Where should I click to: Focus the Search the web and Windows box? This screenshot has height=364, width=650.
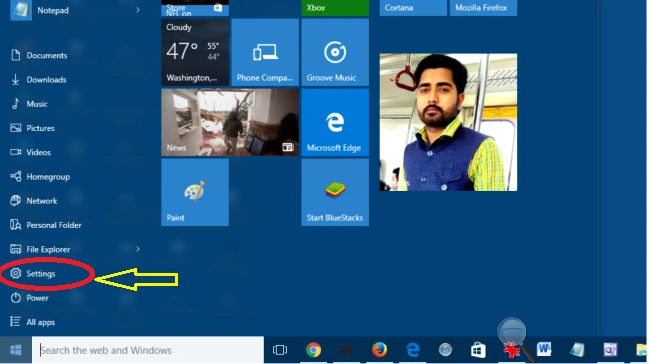[148, 350]
